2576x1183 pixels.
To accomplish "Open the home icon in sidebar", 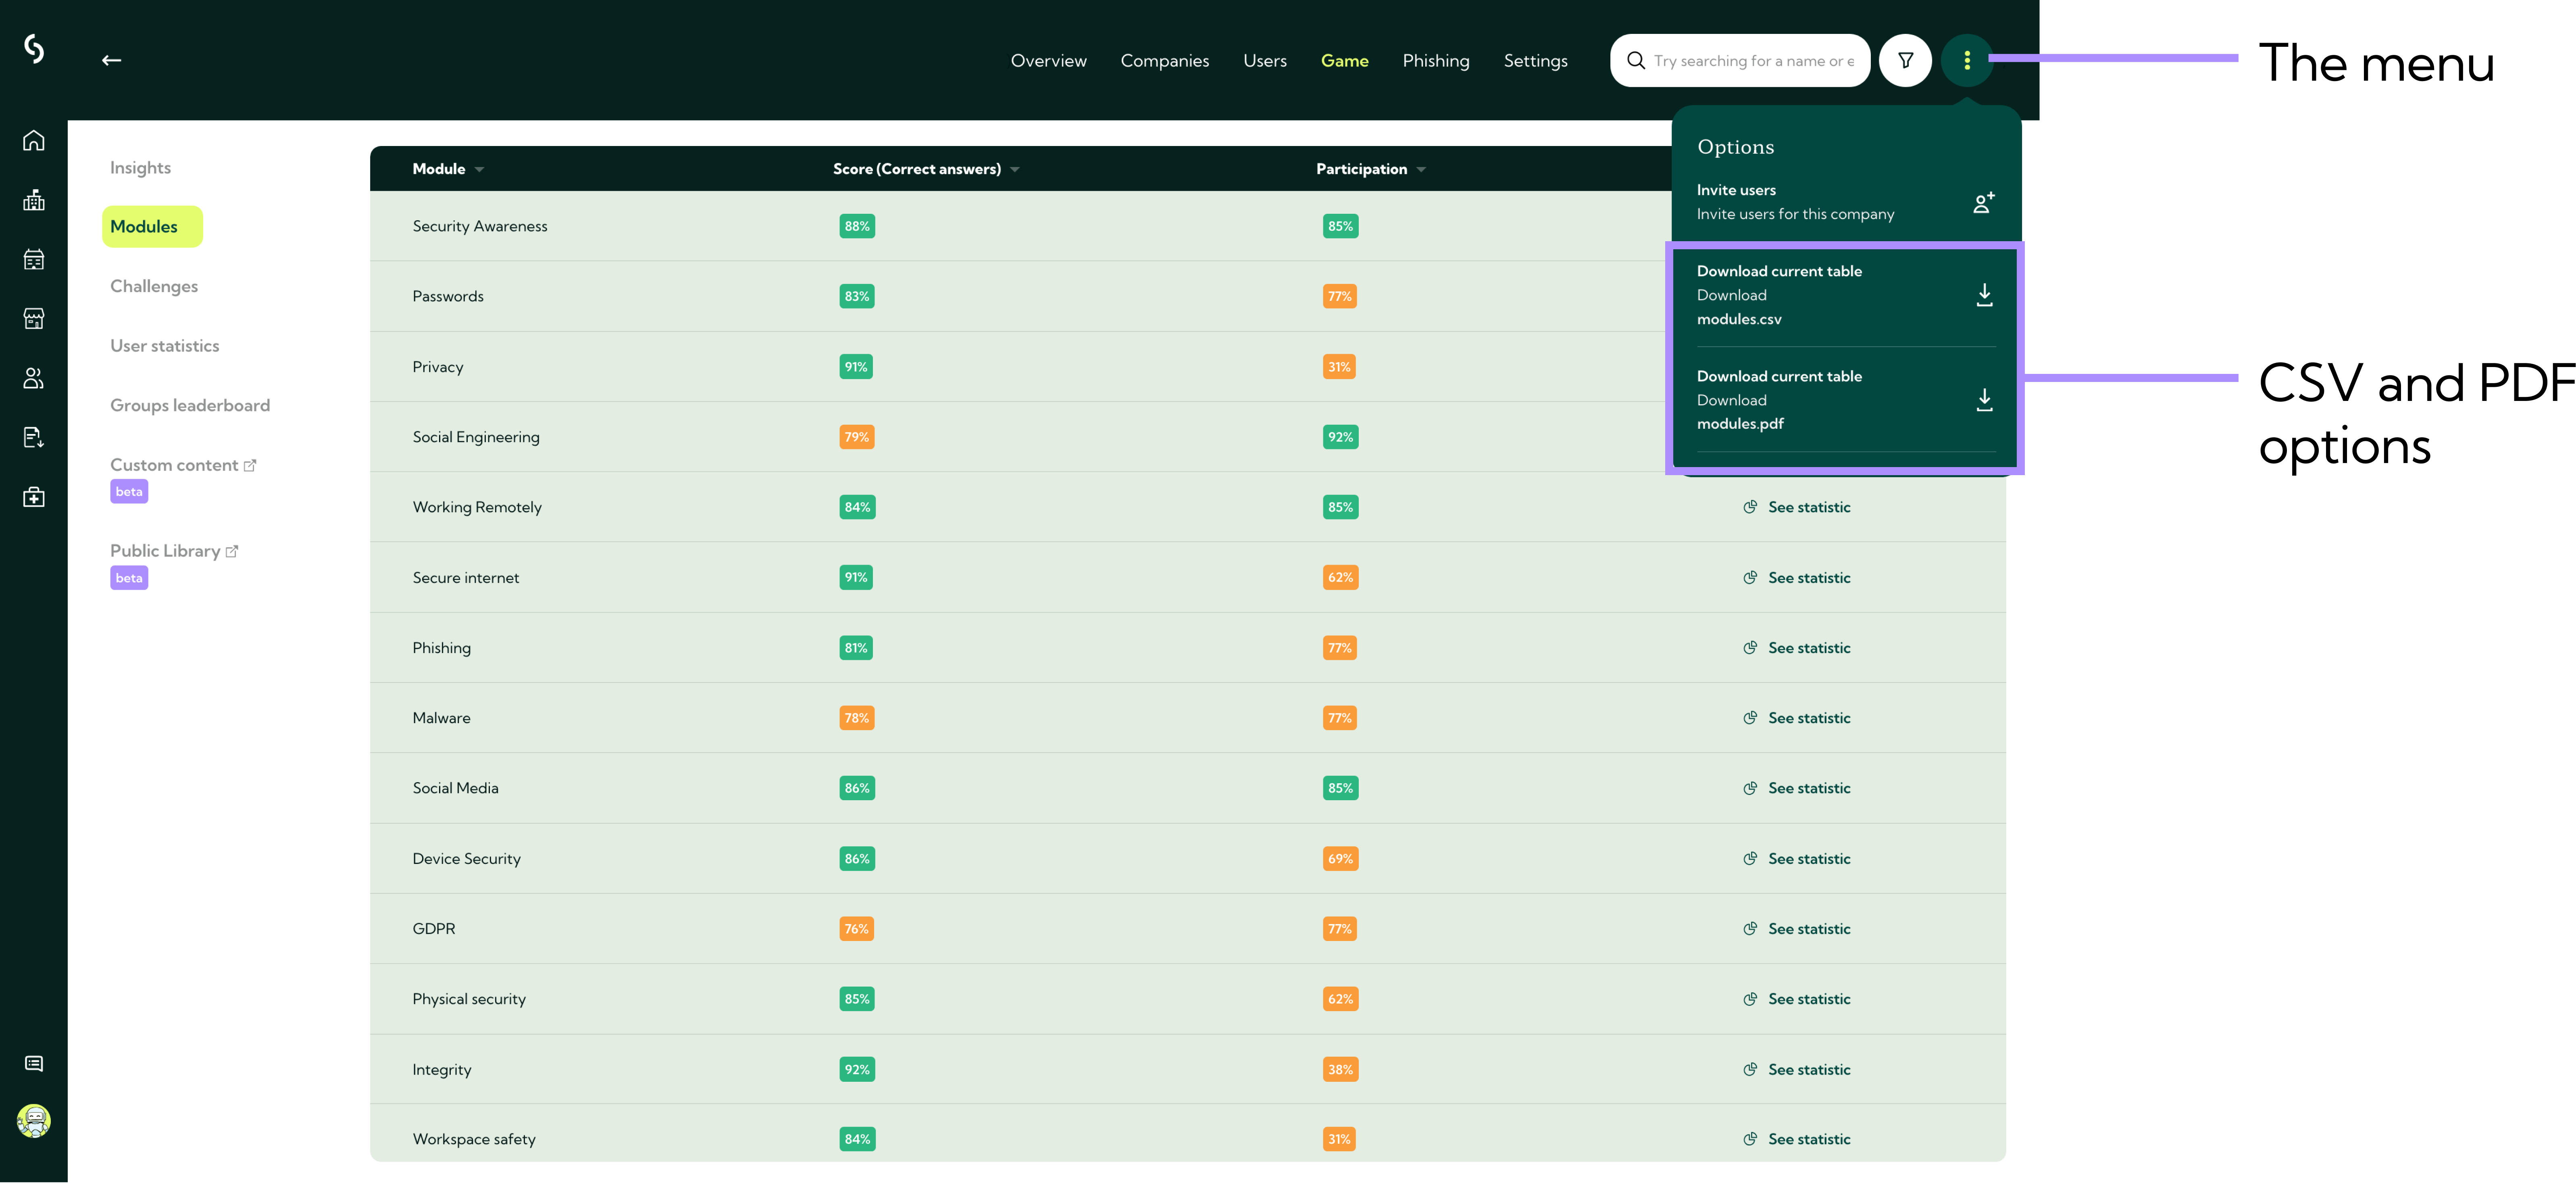I will [x=34, y=140].
